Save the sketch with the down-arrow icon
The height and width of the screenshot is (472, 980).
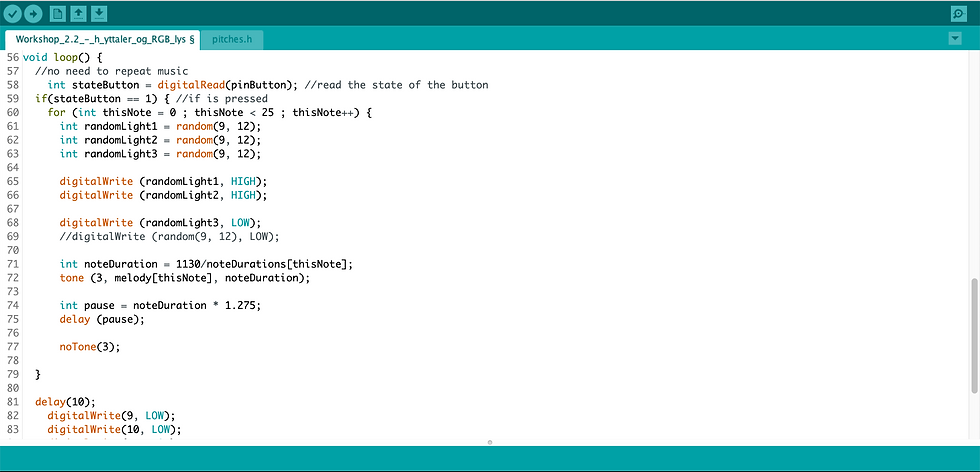coord(99,13)
